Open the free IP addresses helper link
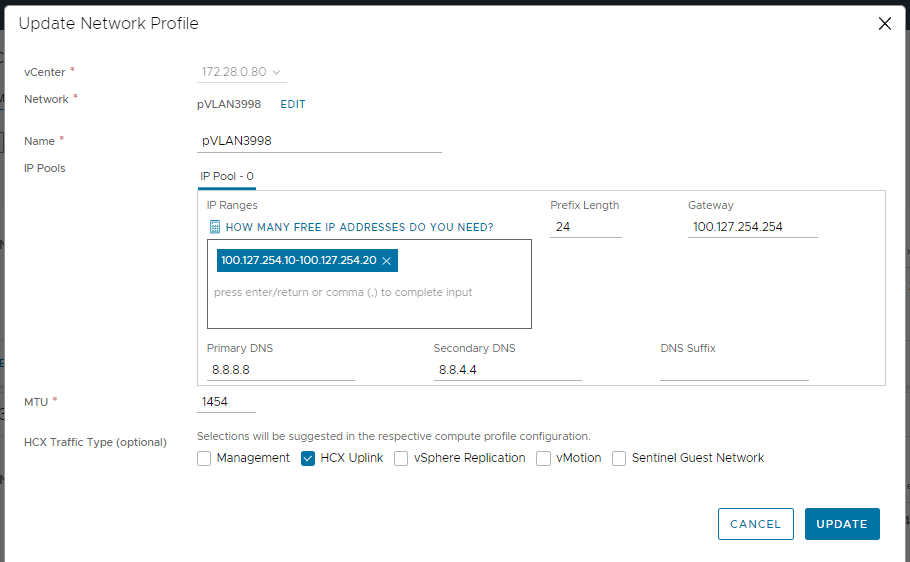The width and height of the screenshot is (910, 562). [359, 227]
